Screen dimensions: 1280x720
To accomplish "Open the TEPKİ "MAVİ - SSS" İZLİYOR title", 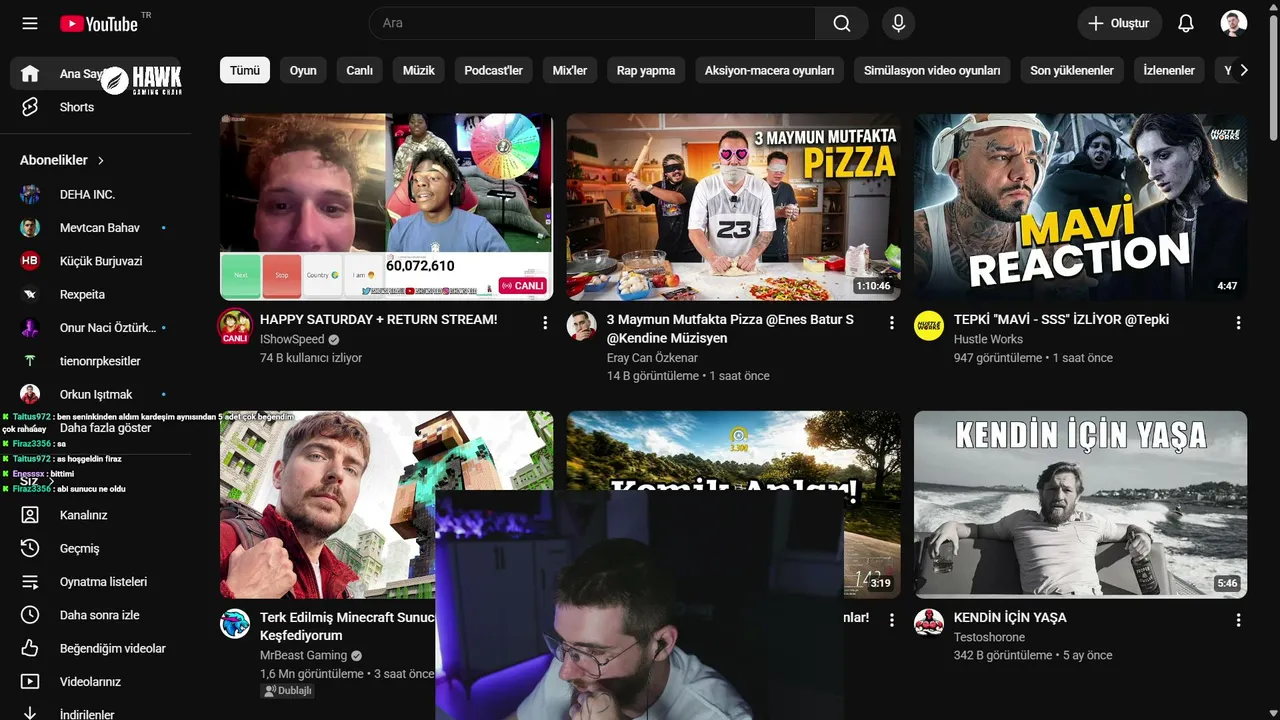I will pos(1061,320).
